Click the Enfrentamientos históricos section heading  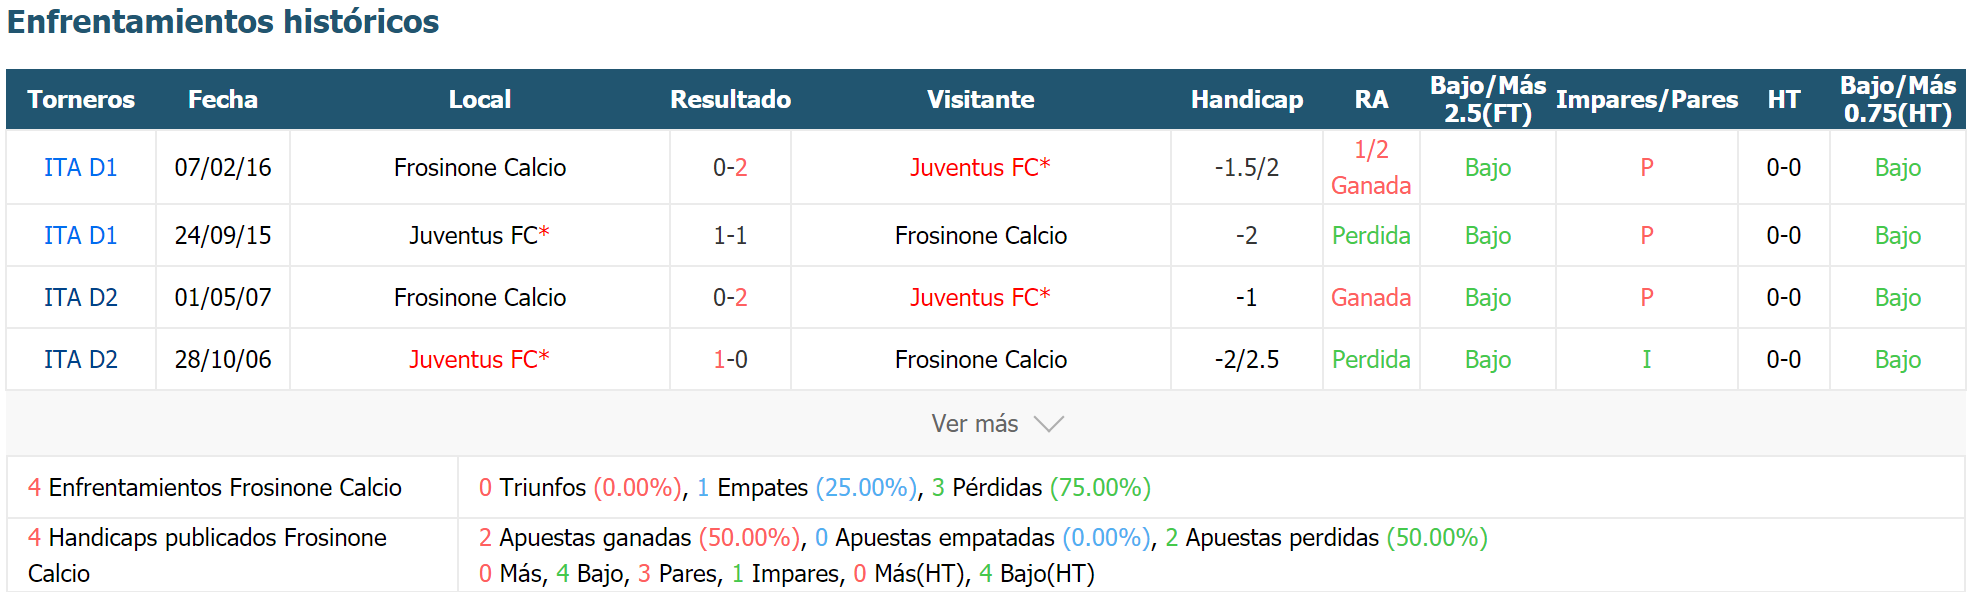(223, 21)
